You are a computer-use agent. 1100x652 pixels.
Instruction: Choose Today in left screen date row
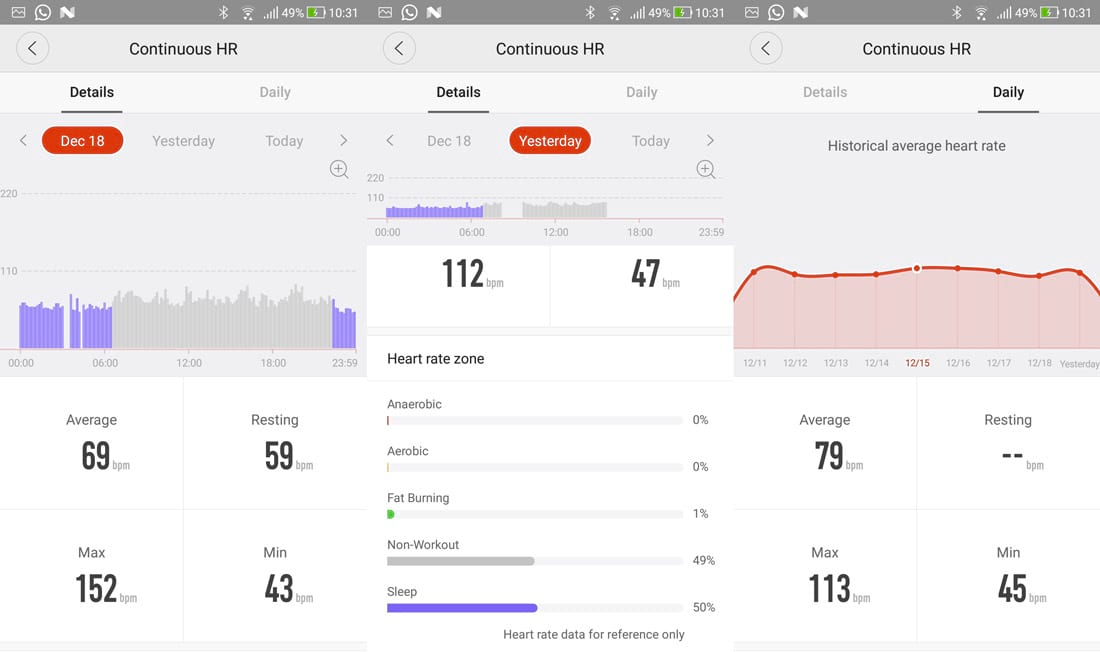(284, 140)
